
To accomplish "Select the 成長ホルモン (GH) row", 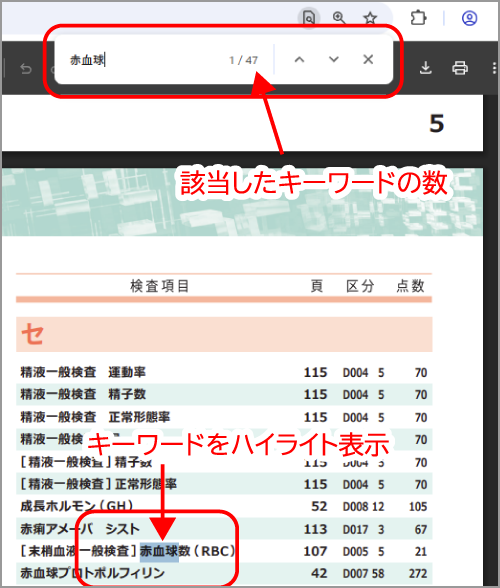I will click(224, 506).
